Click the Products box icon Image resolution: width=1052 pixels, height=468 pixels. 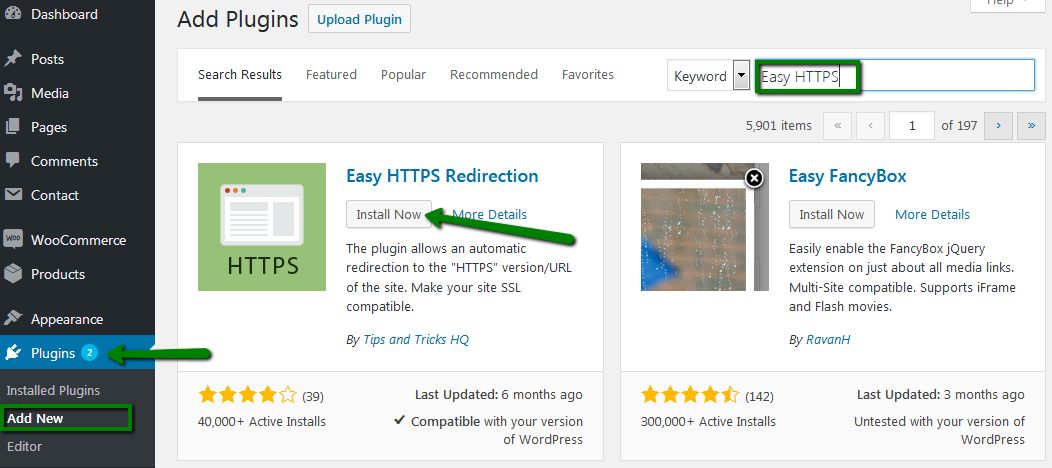point(13,274)
